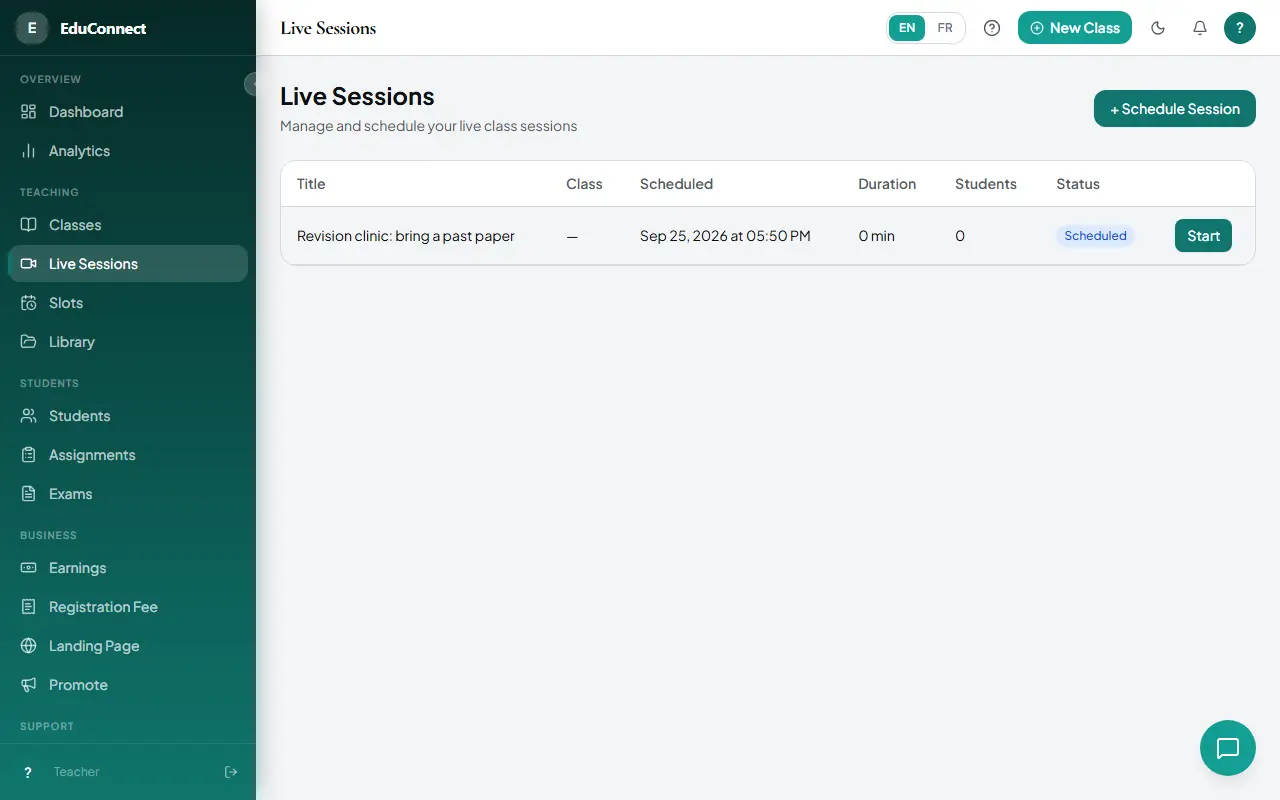This screenshot has height=800, width=1280.
Task: Open Classes in the sidebar
Action: pyautogui.click(x=128, y=225)
